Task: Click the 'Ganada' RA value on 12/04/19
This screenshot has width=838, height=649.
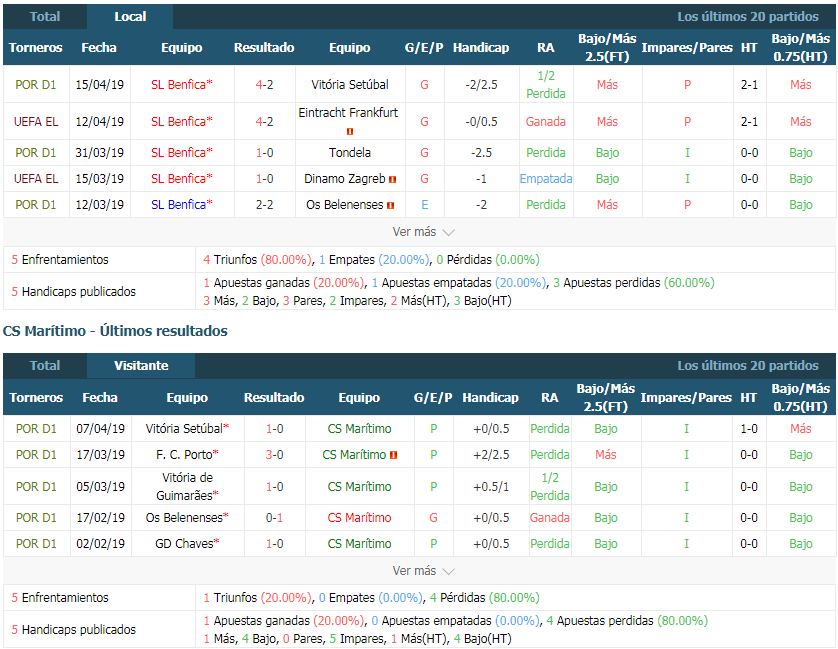Action: tap(546, 122)
